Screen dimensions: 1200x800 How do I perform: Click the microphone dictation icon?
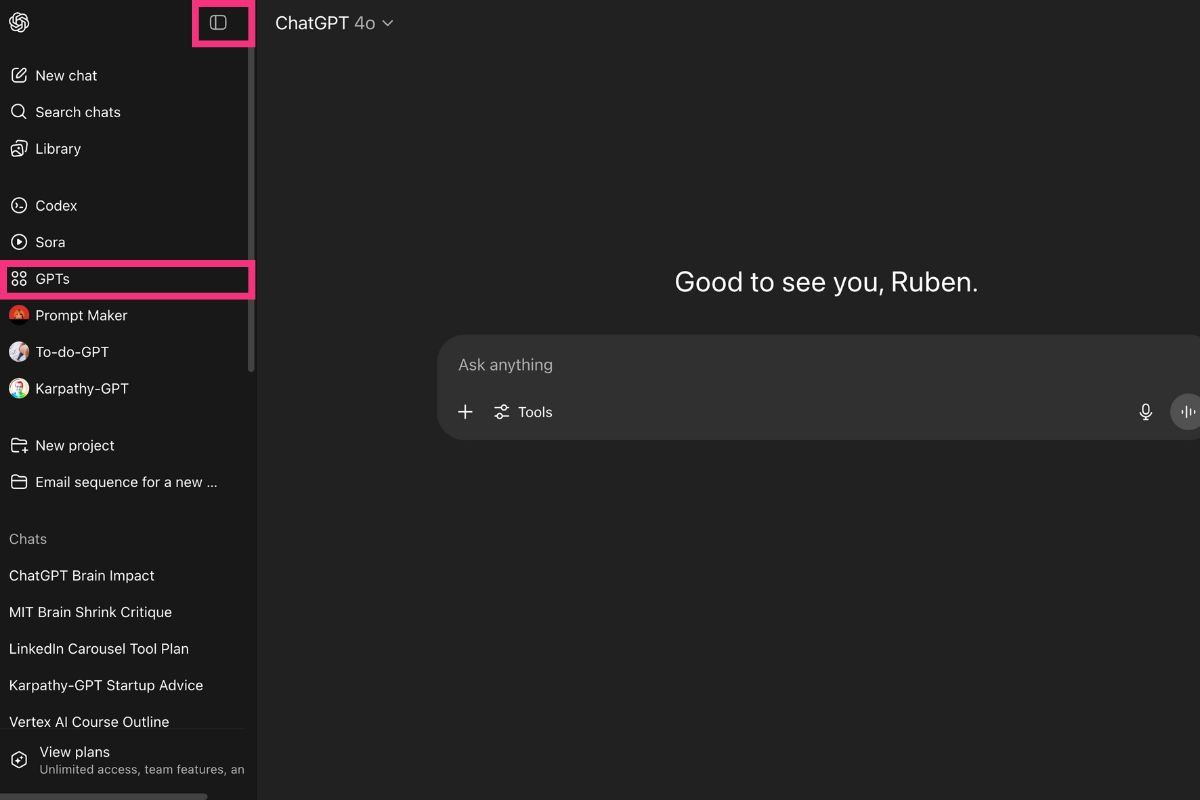click(x=1146, y=412)
